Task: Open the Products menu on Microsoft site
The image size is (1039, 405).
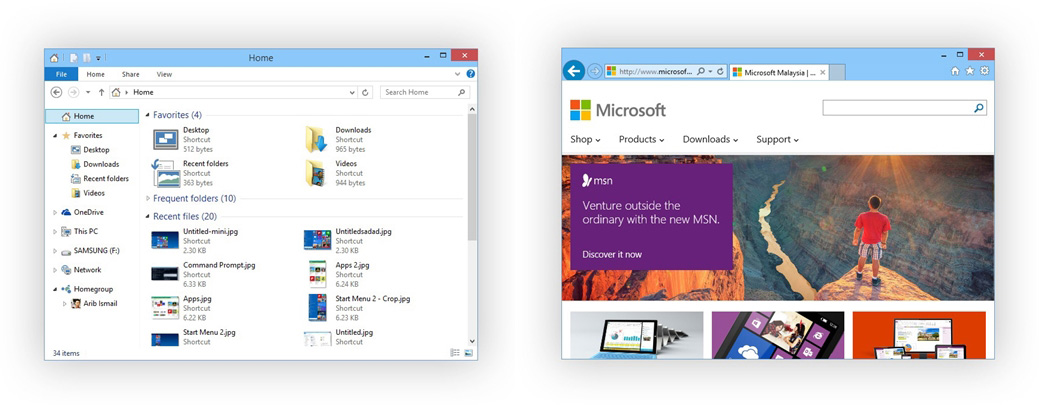Action: pyautogui.click(x=641, y=139)
